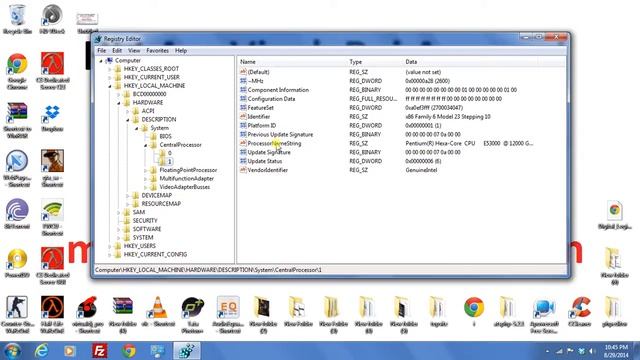640x360 pixels.
Task: Collapse the HARDWARE tree node
Action: (x=118, y=102)
